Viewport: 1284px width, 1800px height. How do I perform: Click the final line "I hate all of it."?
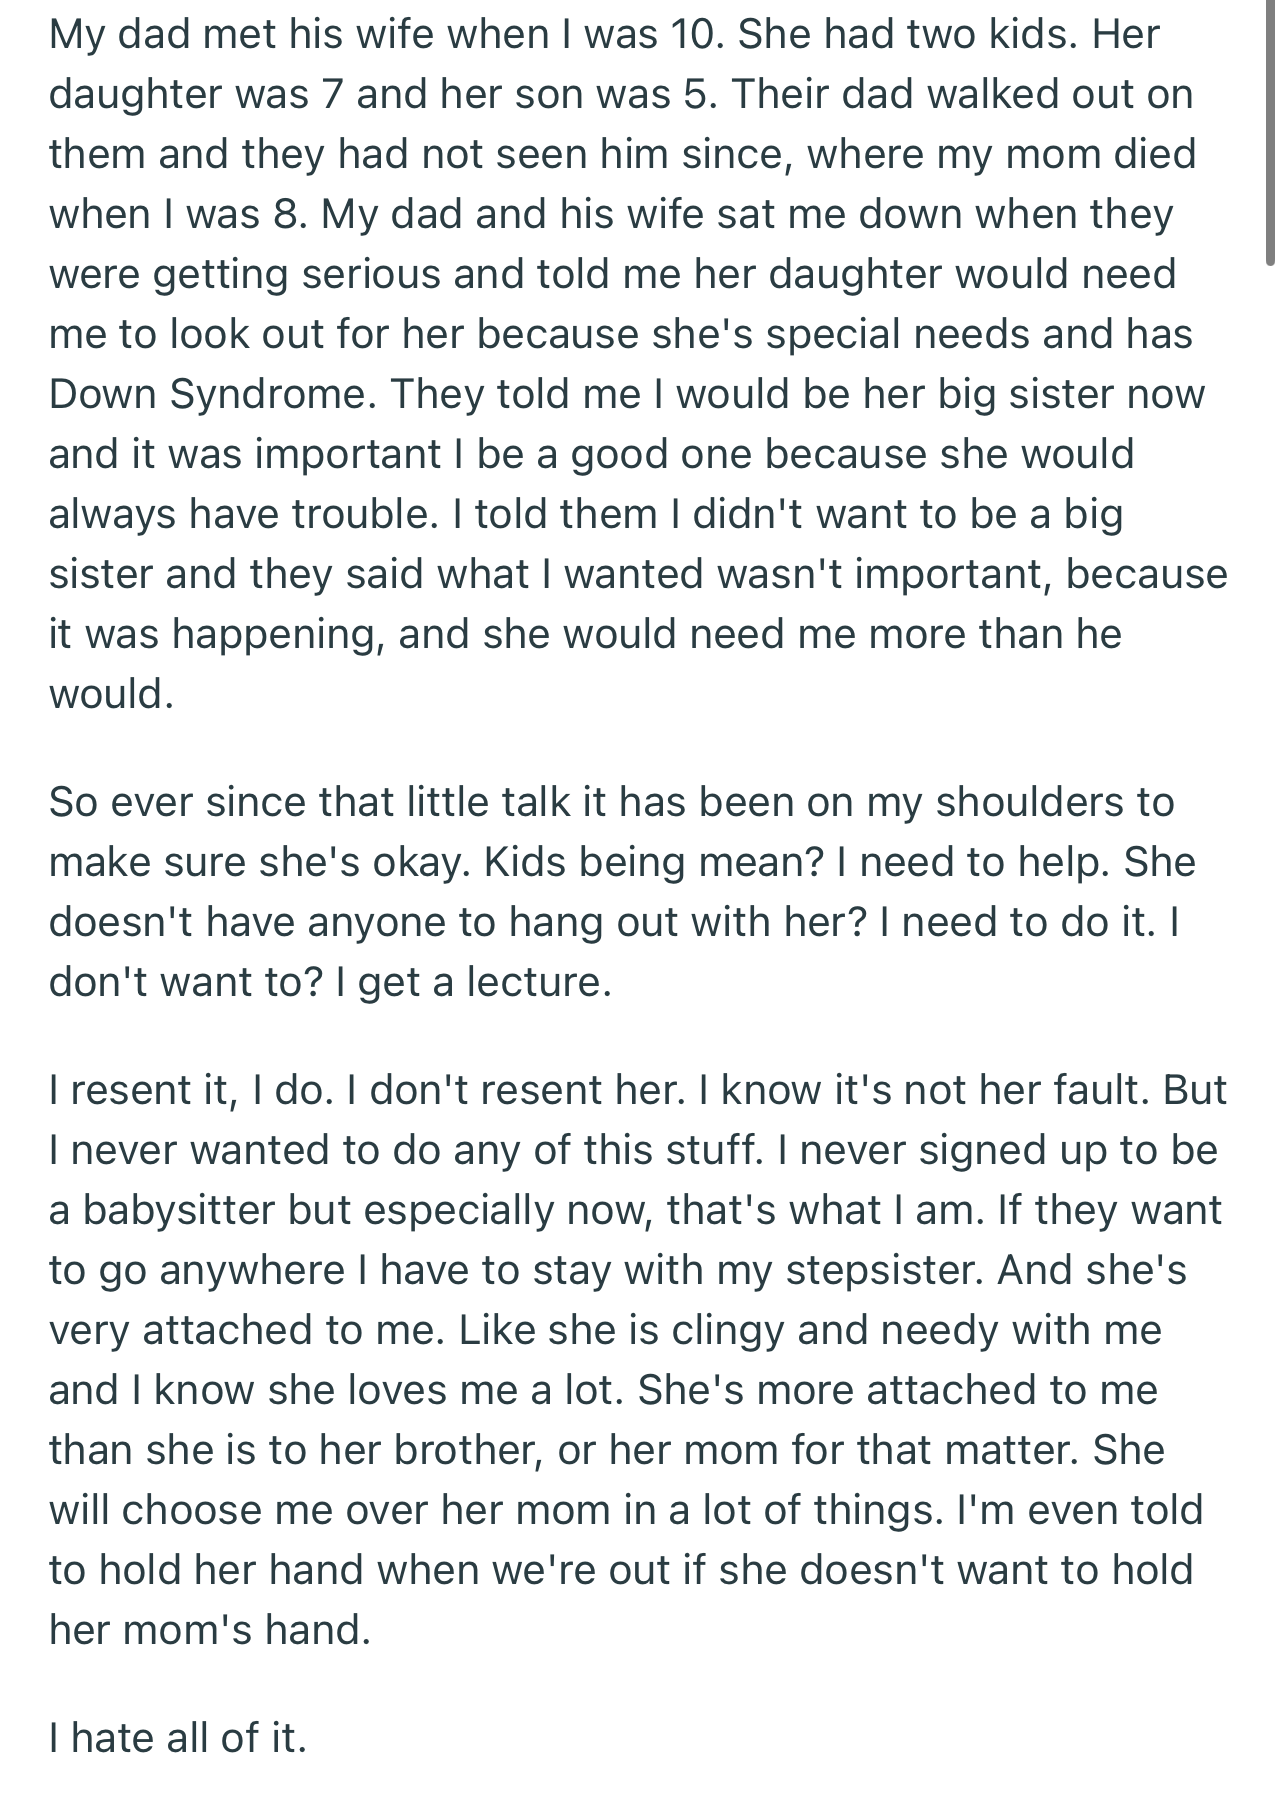(177, 1738)
